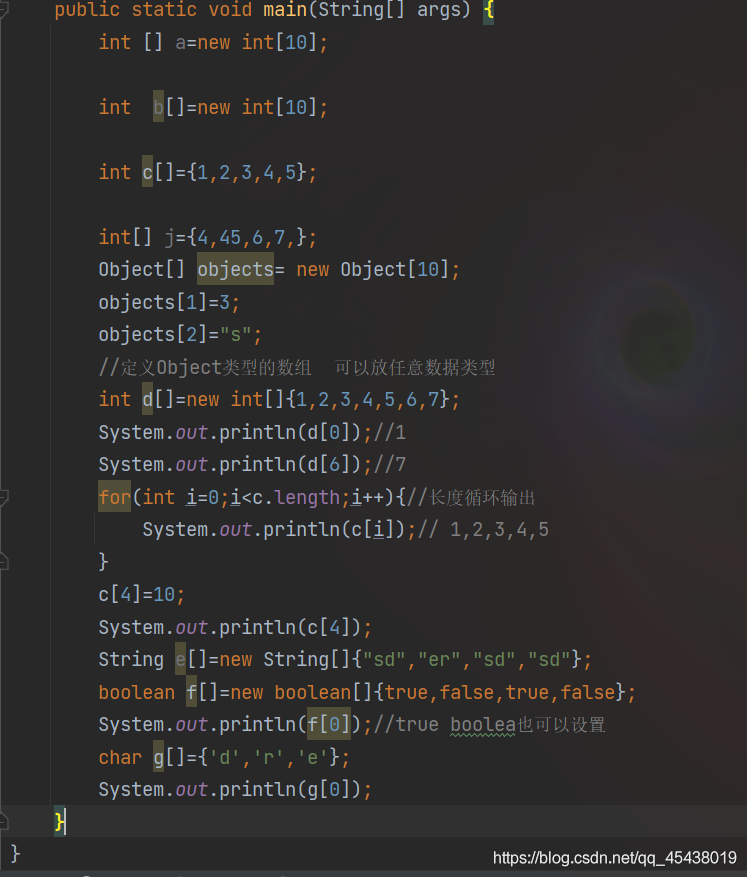747x877 pixels.
Task: Place cursor on 'int [] a=new int[10];' line
Action: click(x=213, y=43)
